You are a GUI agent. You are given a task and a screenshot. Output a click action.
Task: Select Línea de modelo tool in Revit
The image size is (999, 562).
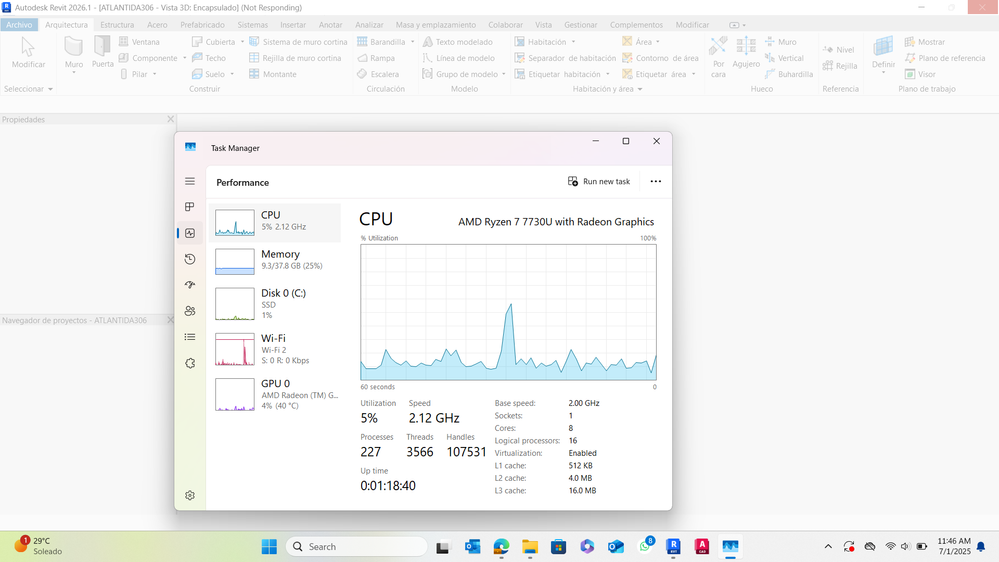(x=459, y=58)
